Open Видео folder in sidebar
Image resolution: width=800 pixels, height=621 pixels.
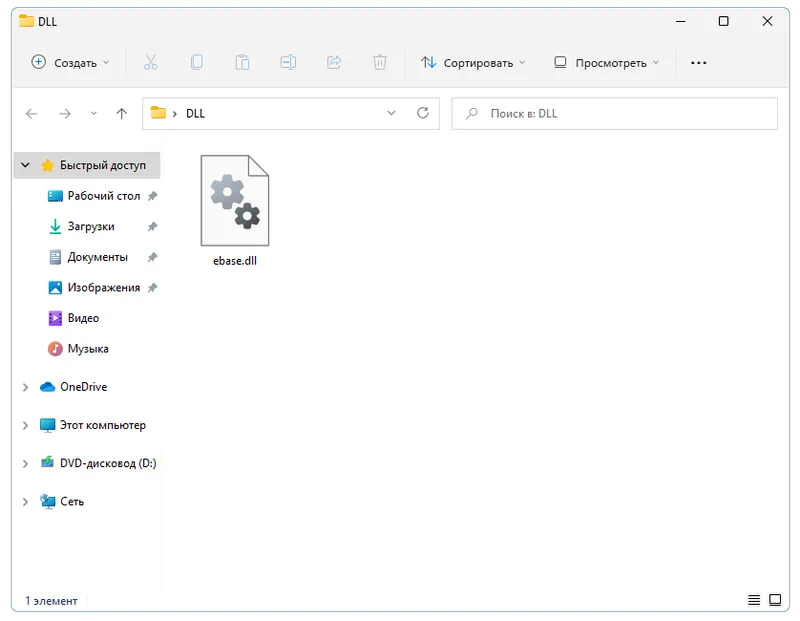(x=83, y=318)
